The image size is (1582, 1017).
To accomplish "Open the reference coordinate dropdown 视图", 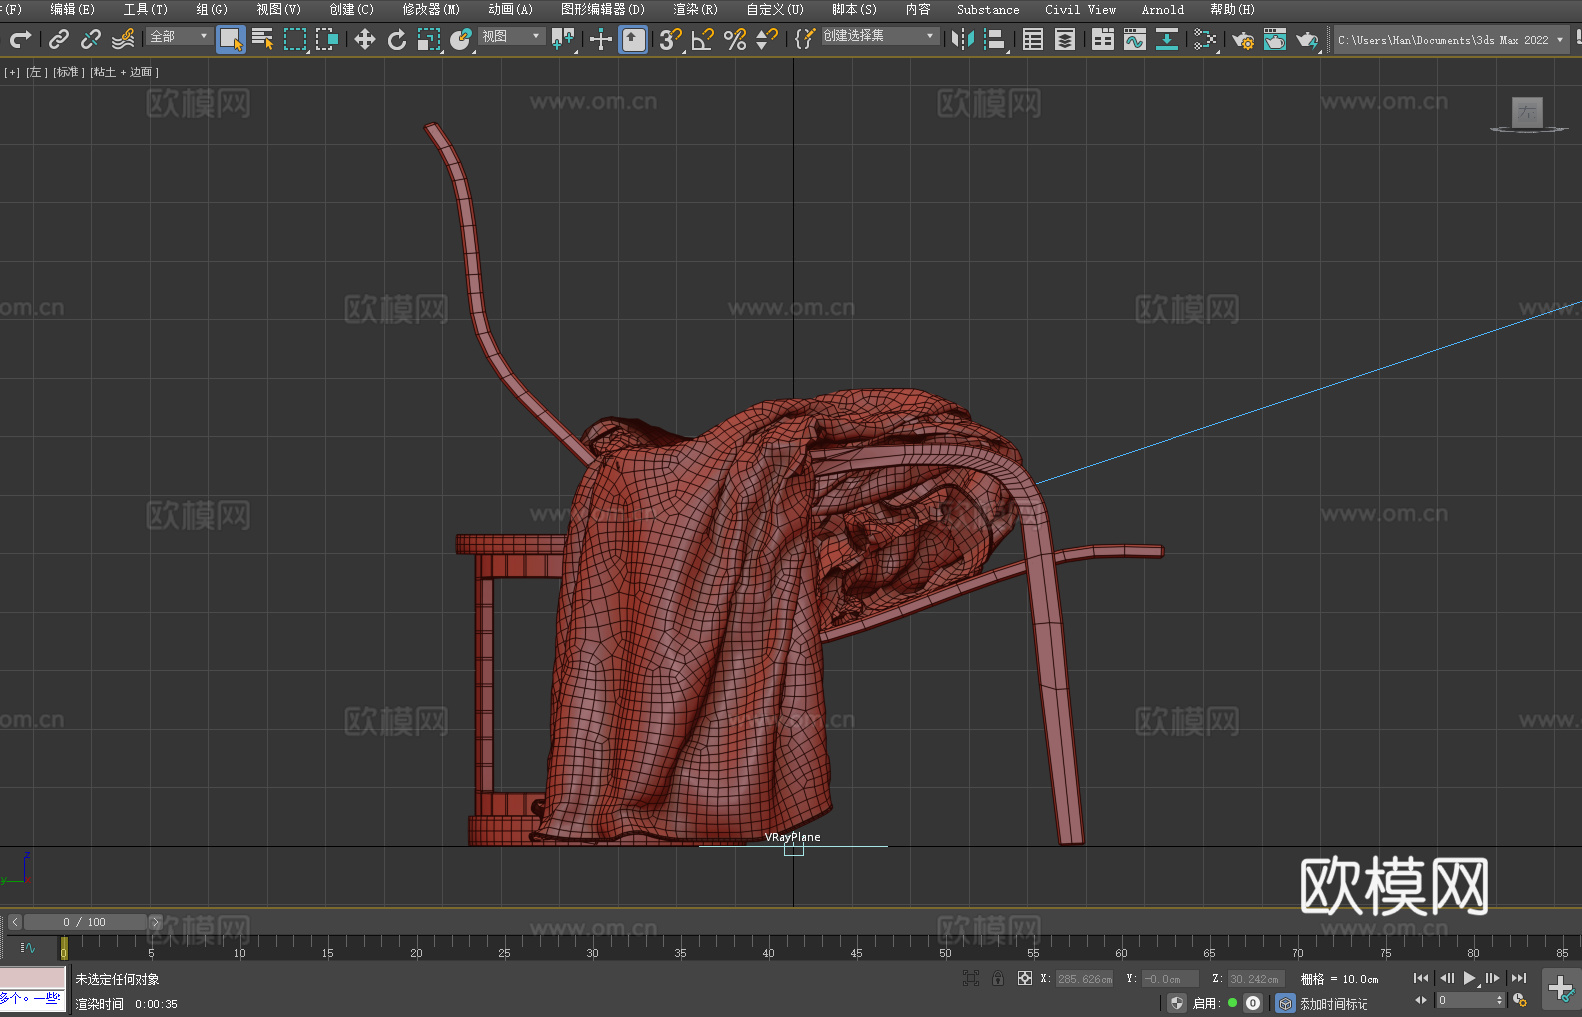I will pos(511,36).
